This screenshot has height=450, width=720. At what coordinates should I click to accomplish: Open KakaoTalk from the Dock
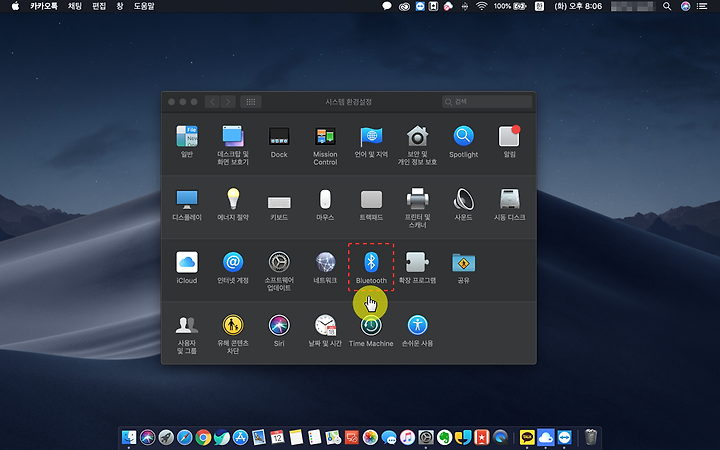pyautogui.click(x=527, y=437)
